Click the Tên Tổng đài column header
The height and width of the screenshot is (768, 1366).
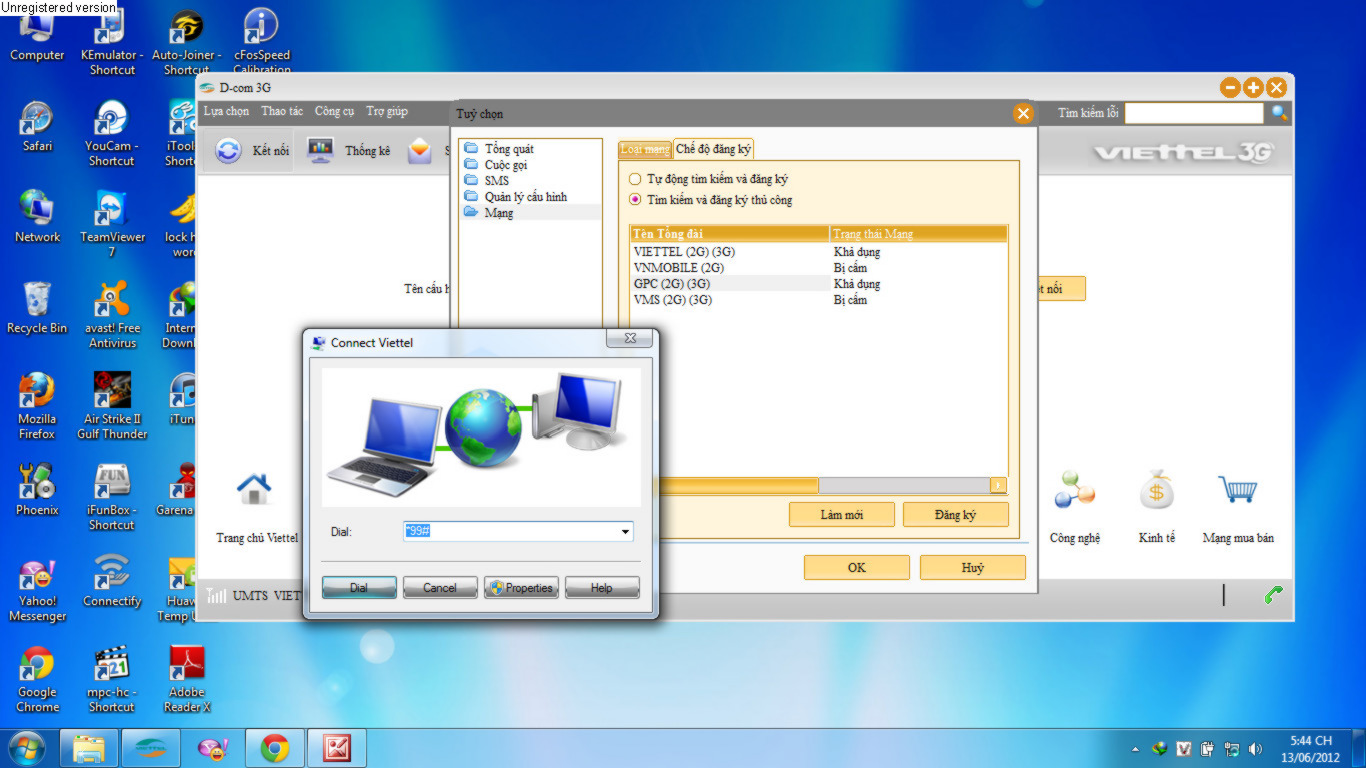730,234
